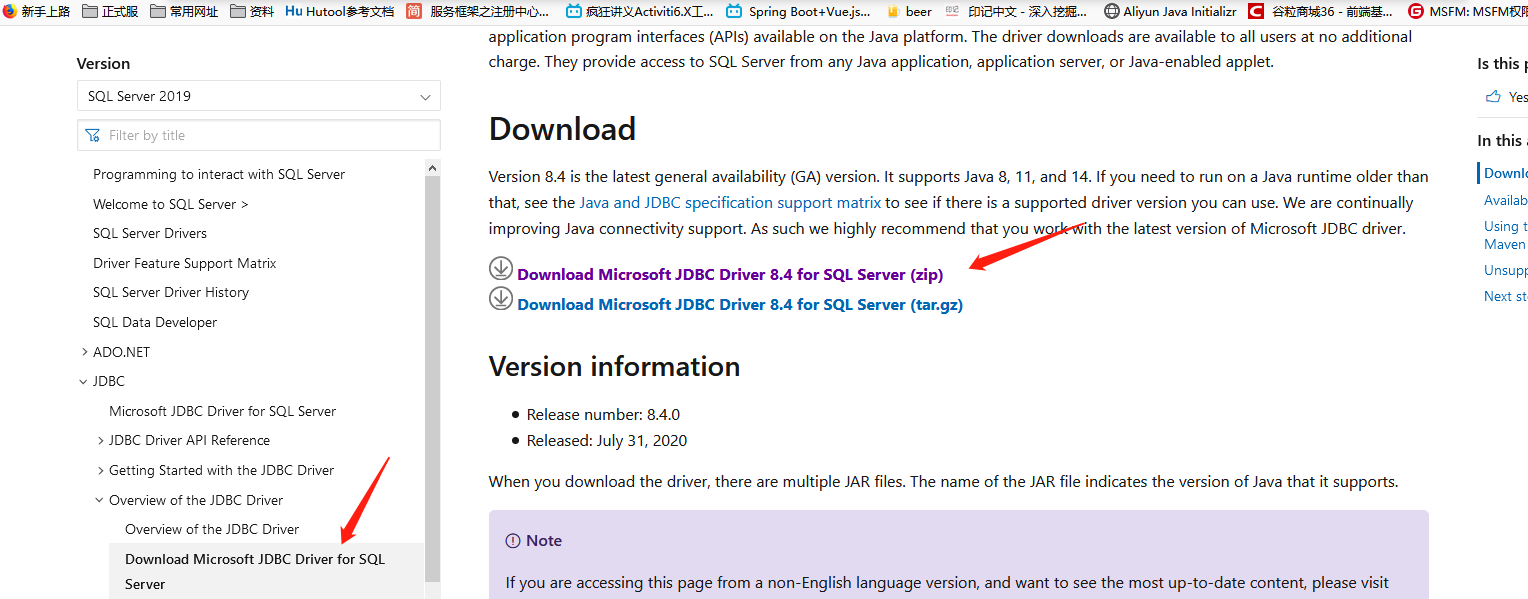Jump to Using the driver with Maven section
The width and height of the screenshot is (1528, 599).
pos(1505,235)
